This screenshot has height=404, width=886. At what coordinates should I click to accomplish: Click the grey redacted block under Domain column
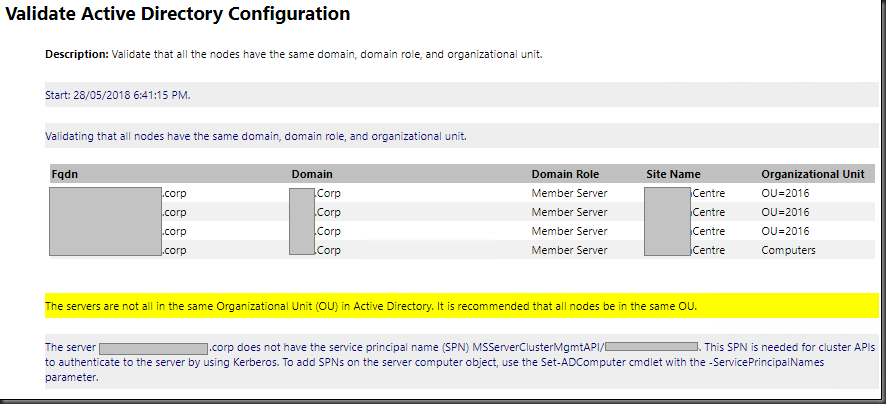coord(302,221)
